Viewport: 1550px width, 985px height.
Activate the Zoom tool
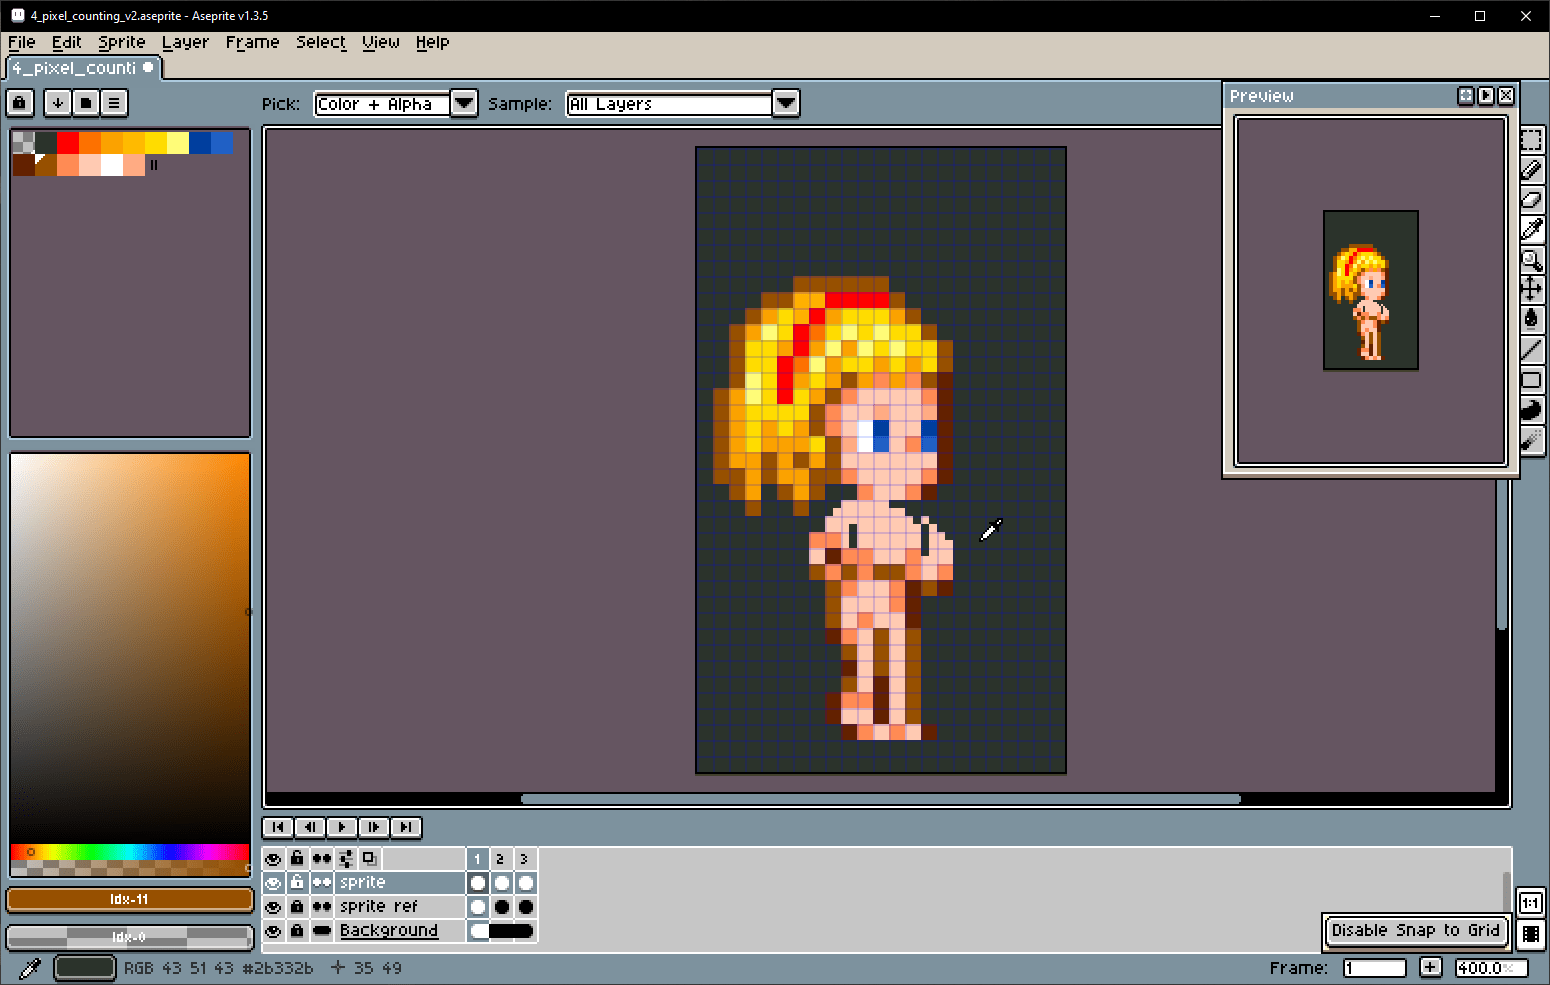pyautogui.click(x=1531, y=260)
